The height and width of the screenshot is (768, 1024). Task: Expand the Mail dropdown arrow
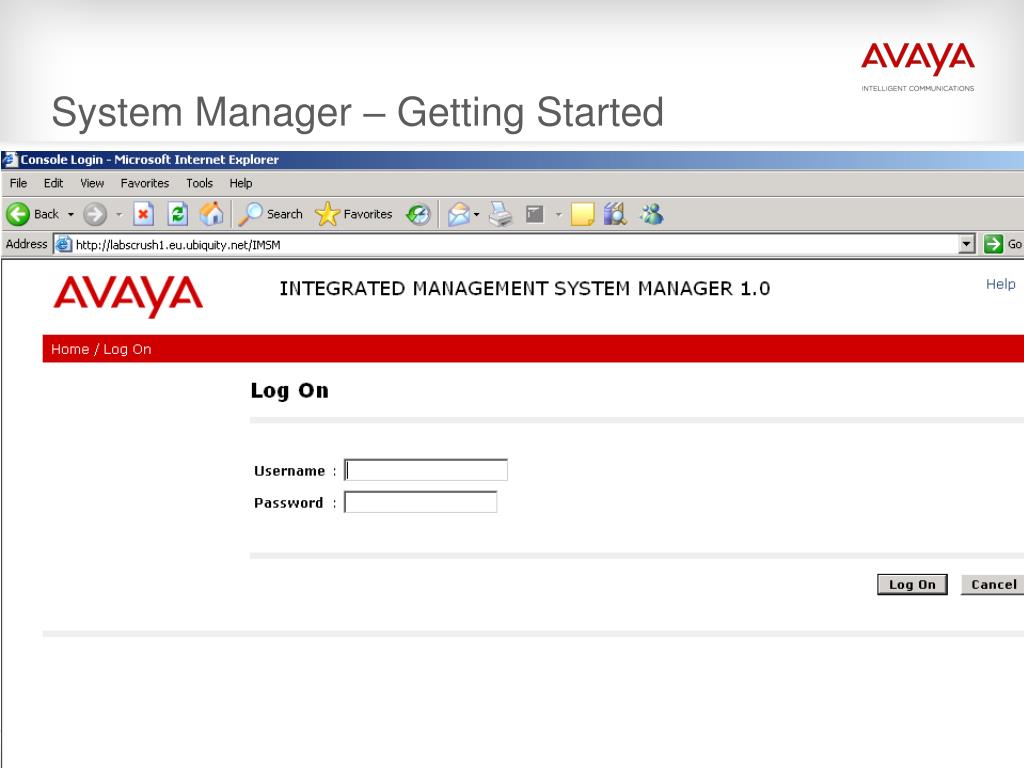pyautogui.click(x=477, y=214)
